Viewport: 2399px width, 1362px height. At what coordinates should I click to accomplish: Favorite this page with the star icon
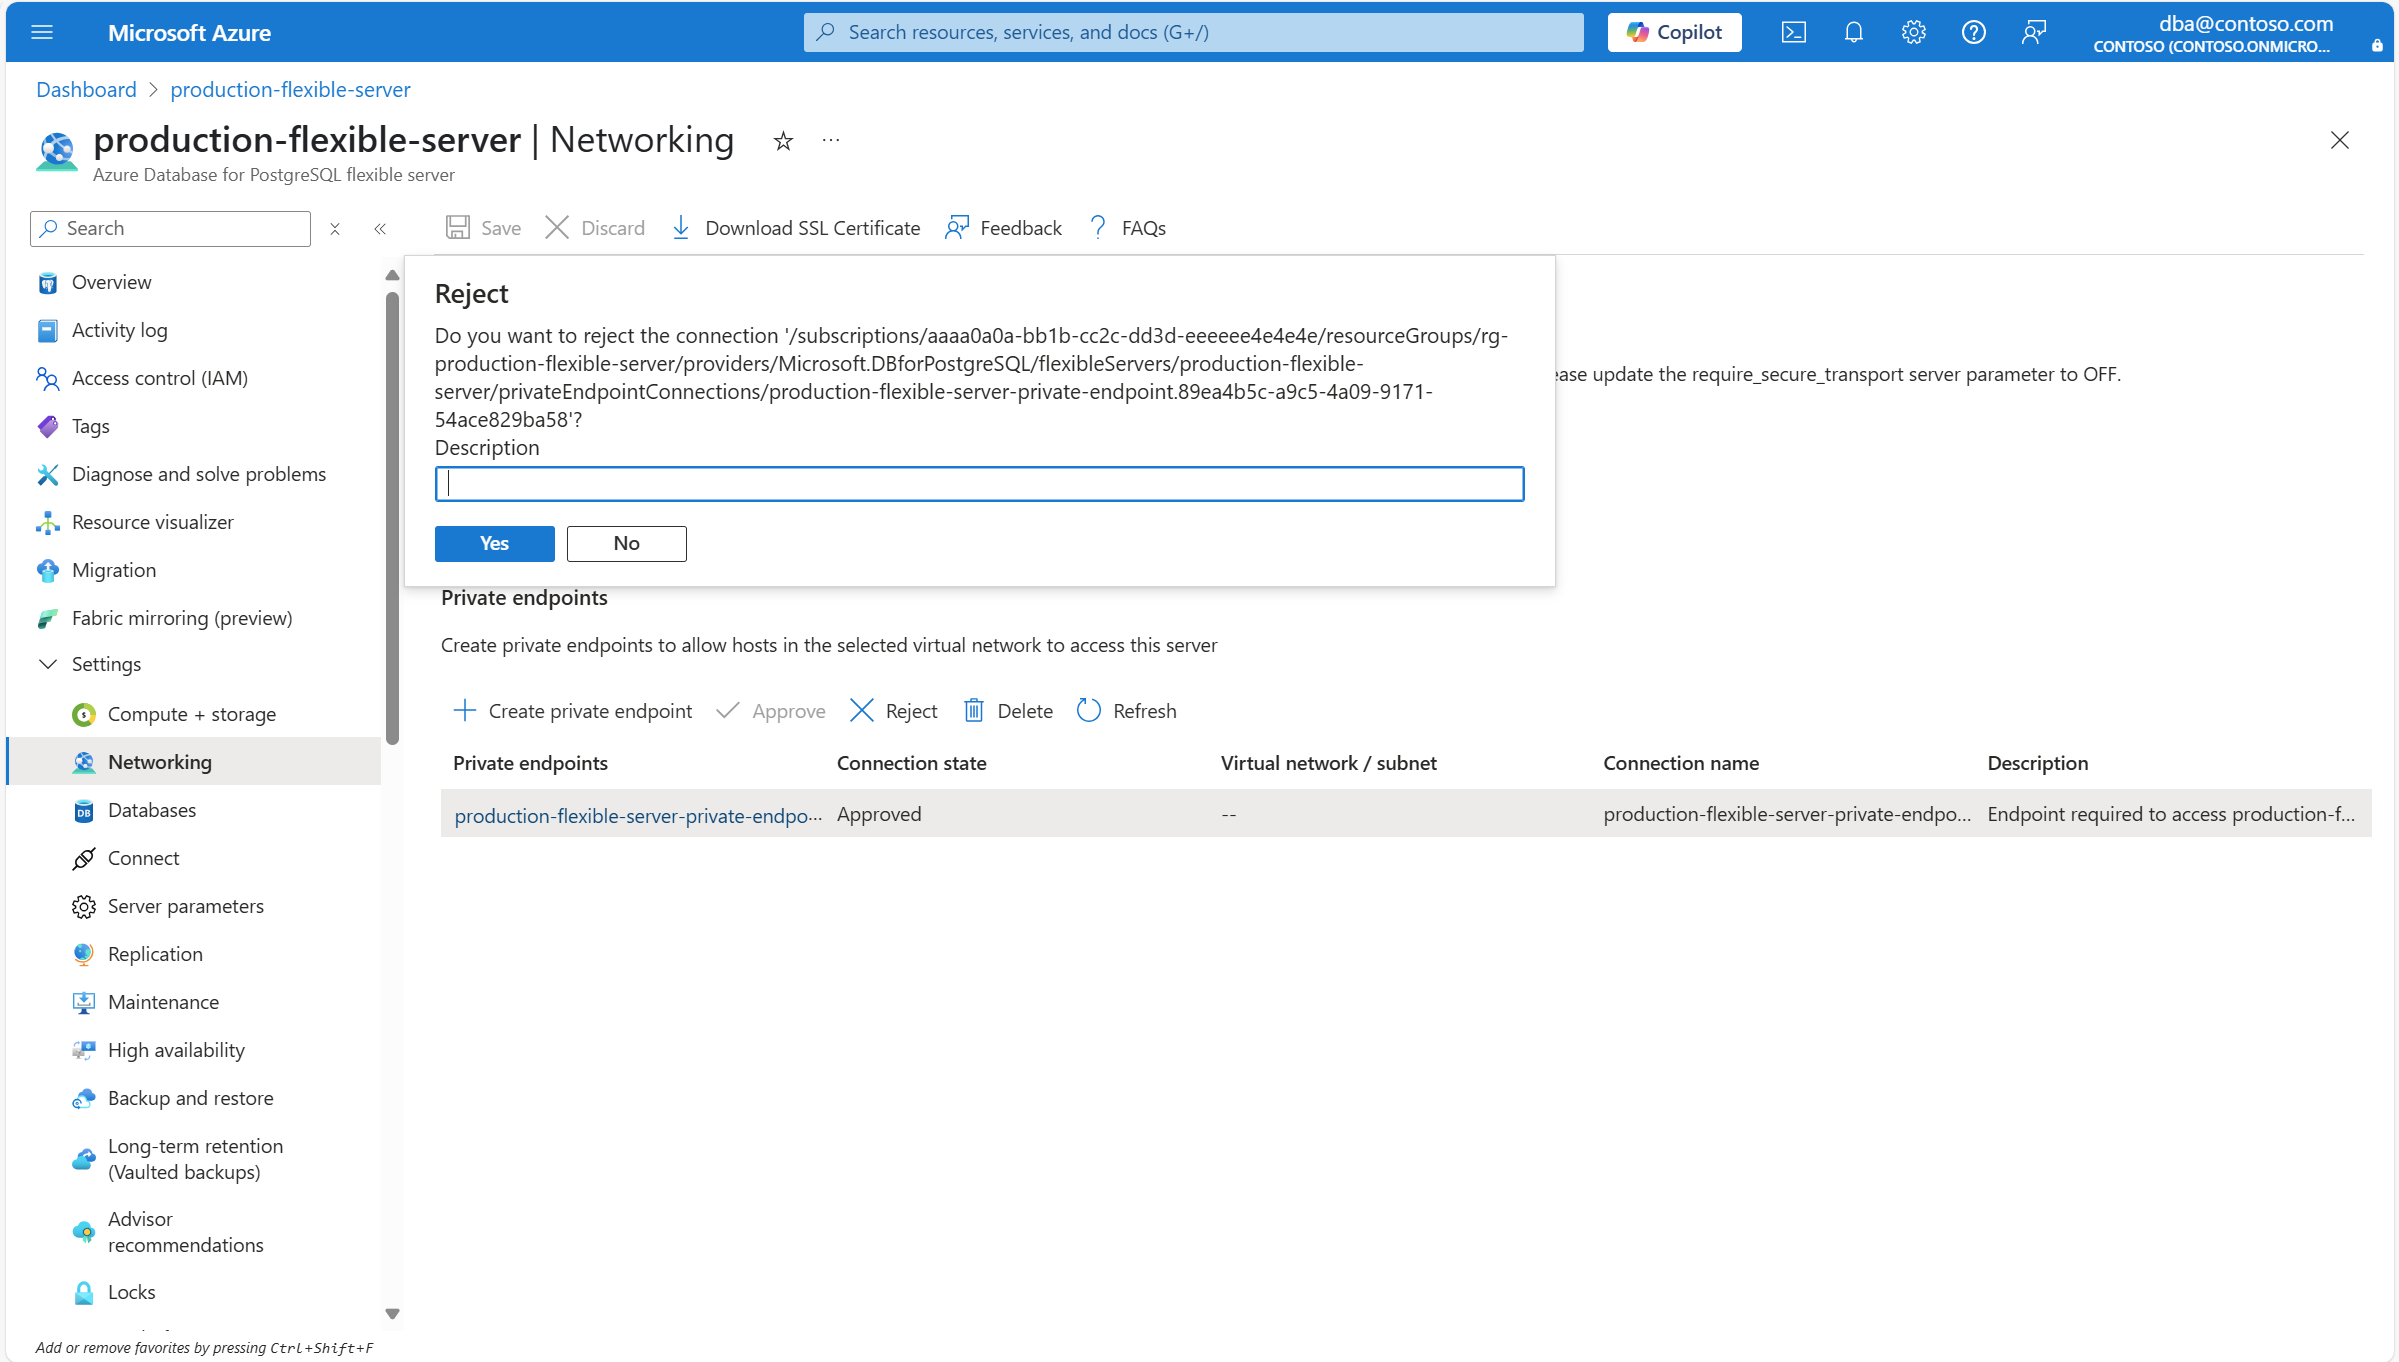(783, 141)
